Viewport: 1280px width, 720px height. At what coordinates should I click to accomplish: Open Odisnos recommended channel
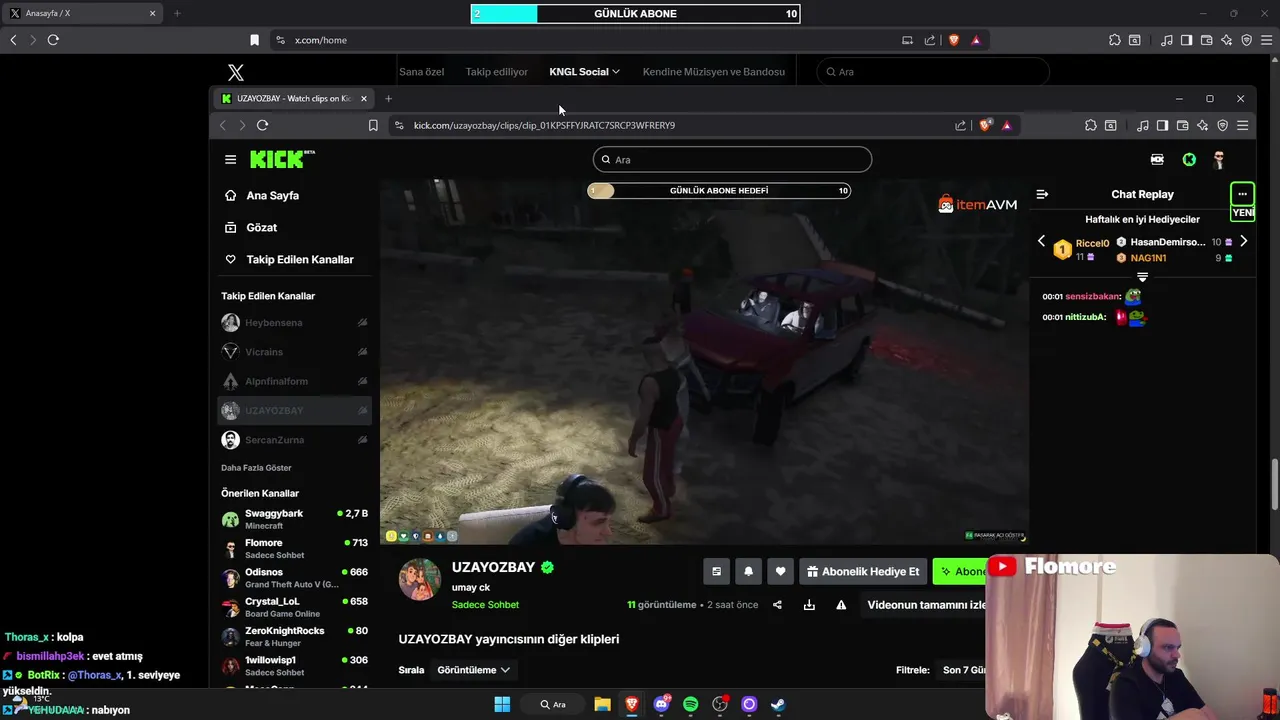click(294, 578)
